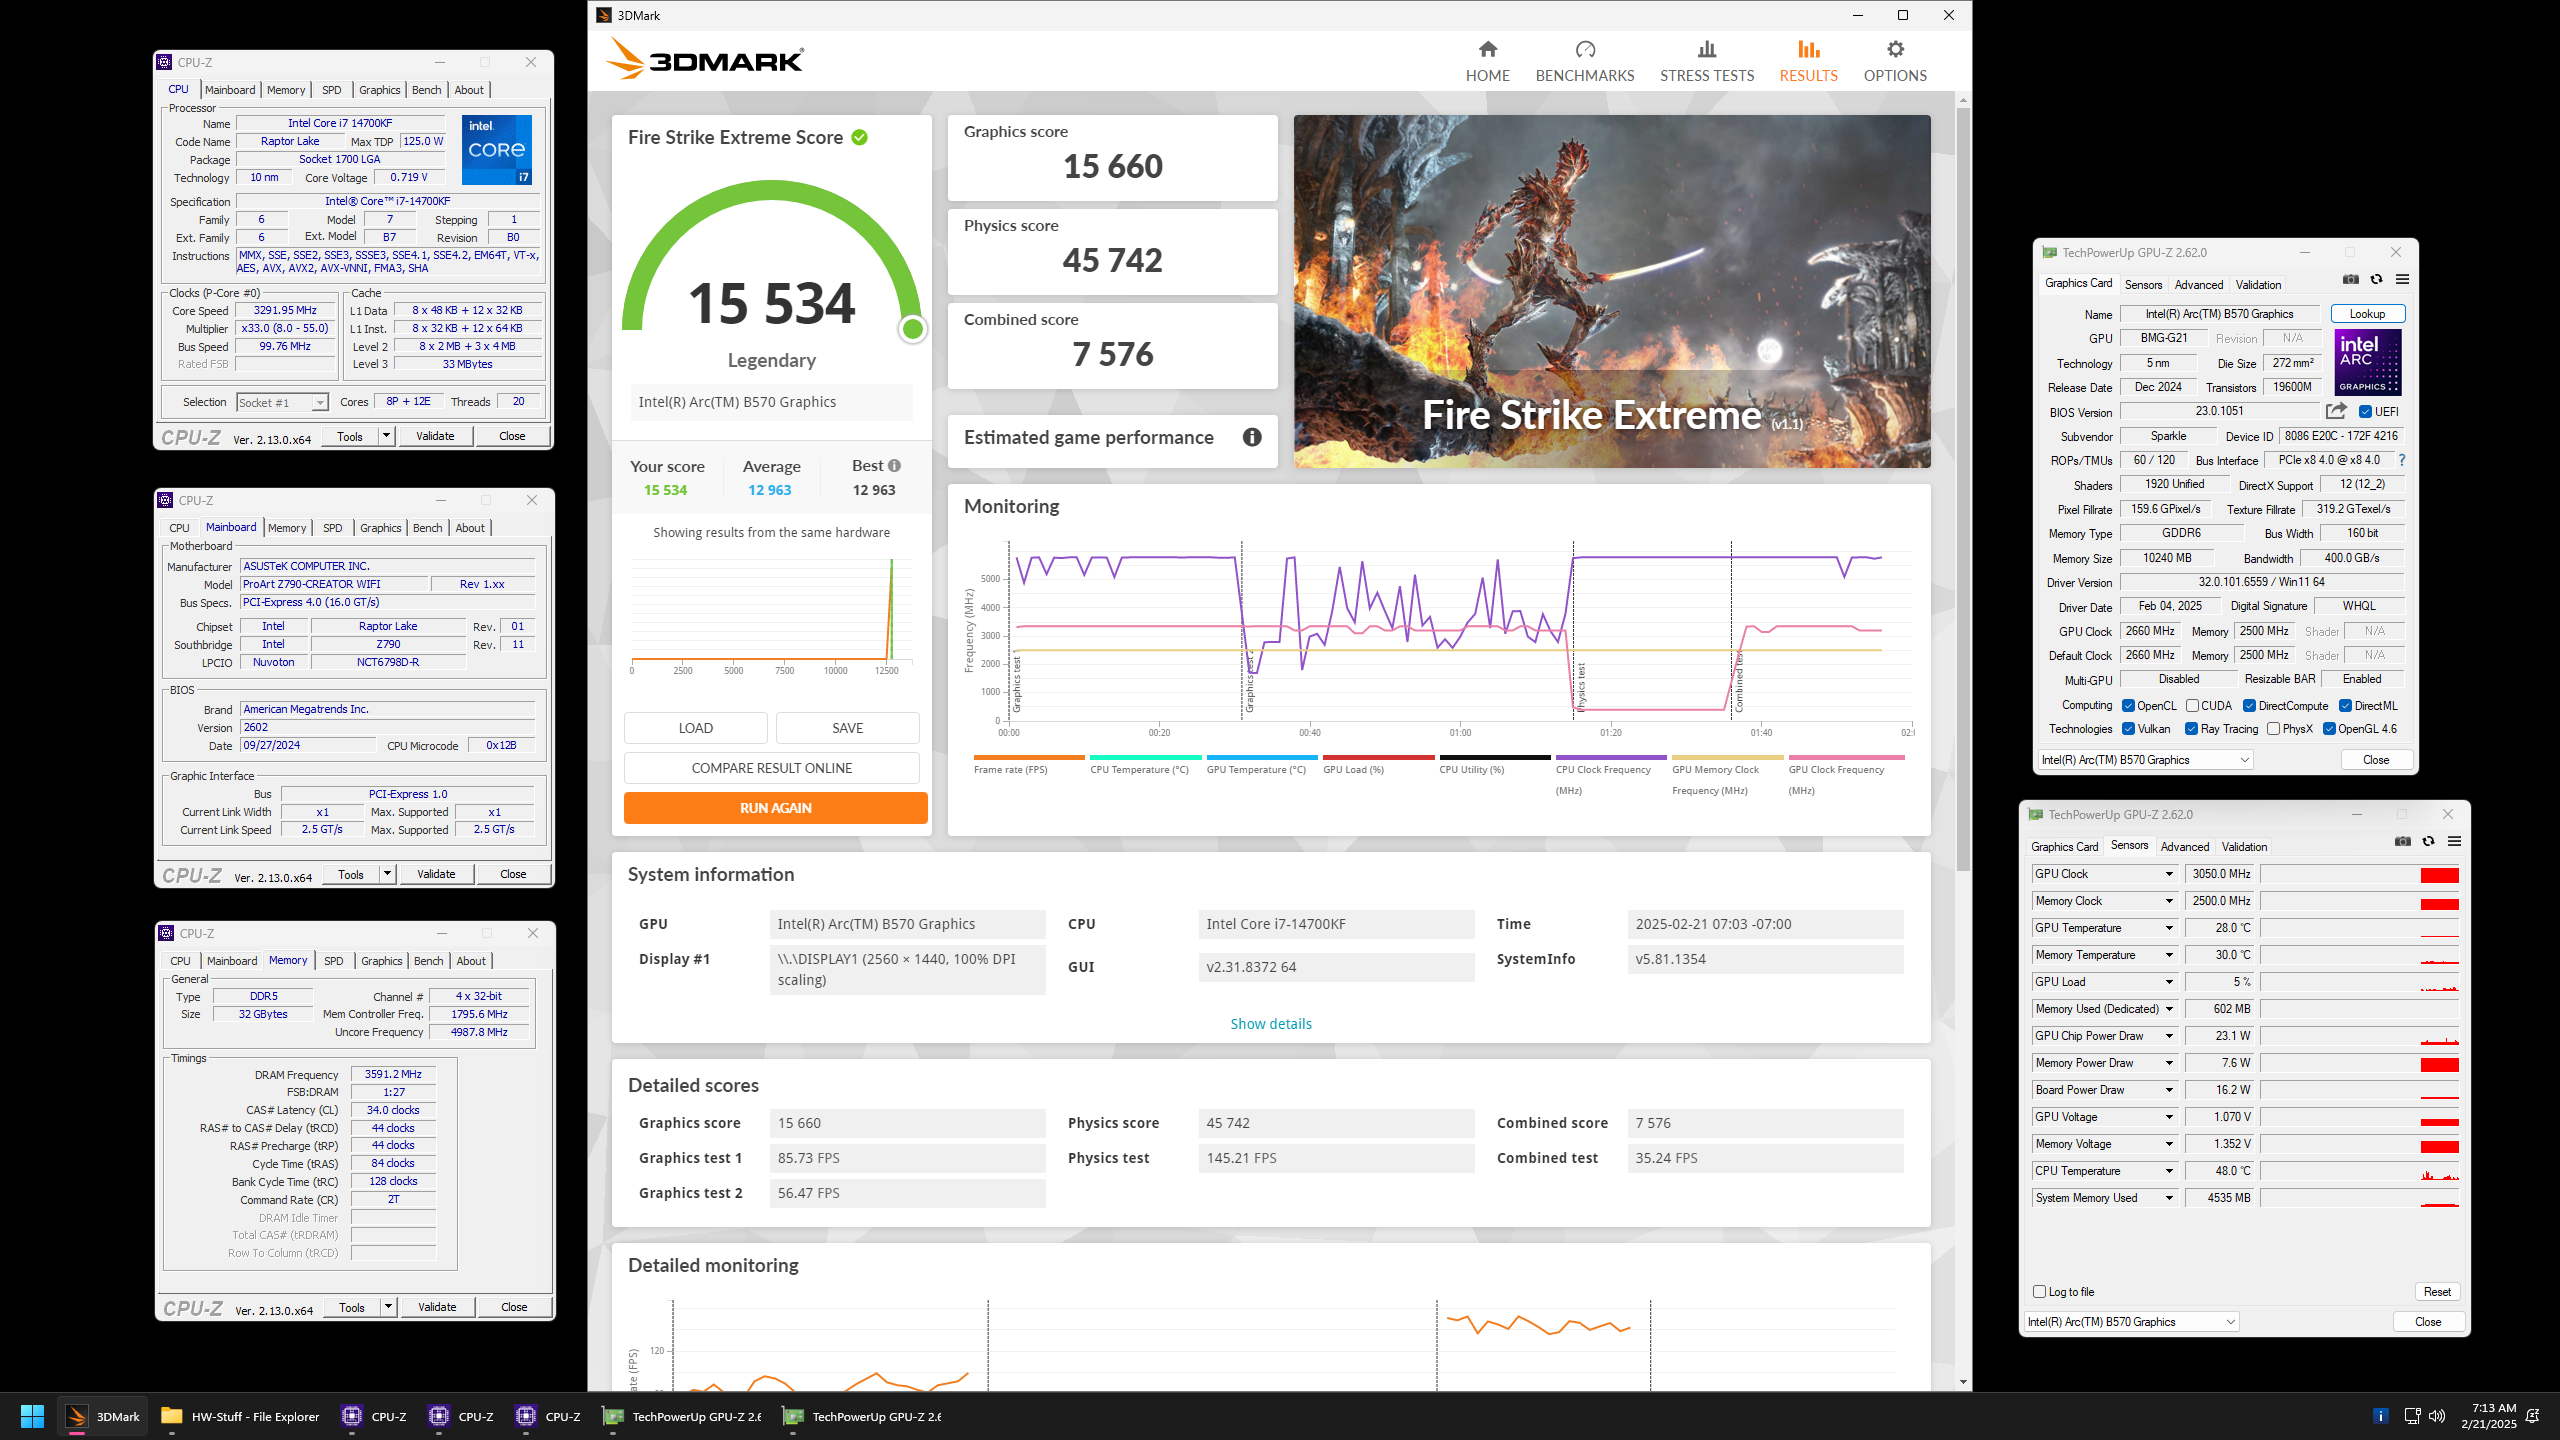Toggle the CUDA checkbox
The width and height of the screenshot is (2560, 1440).
pyautogui.click(x=2192, y=705)
